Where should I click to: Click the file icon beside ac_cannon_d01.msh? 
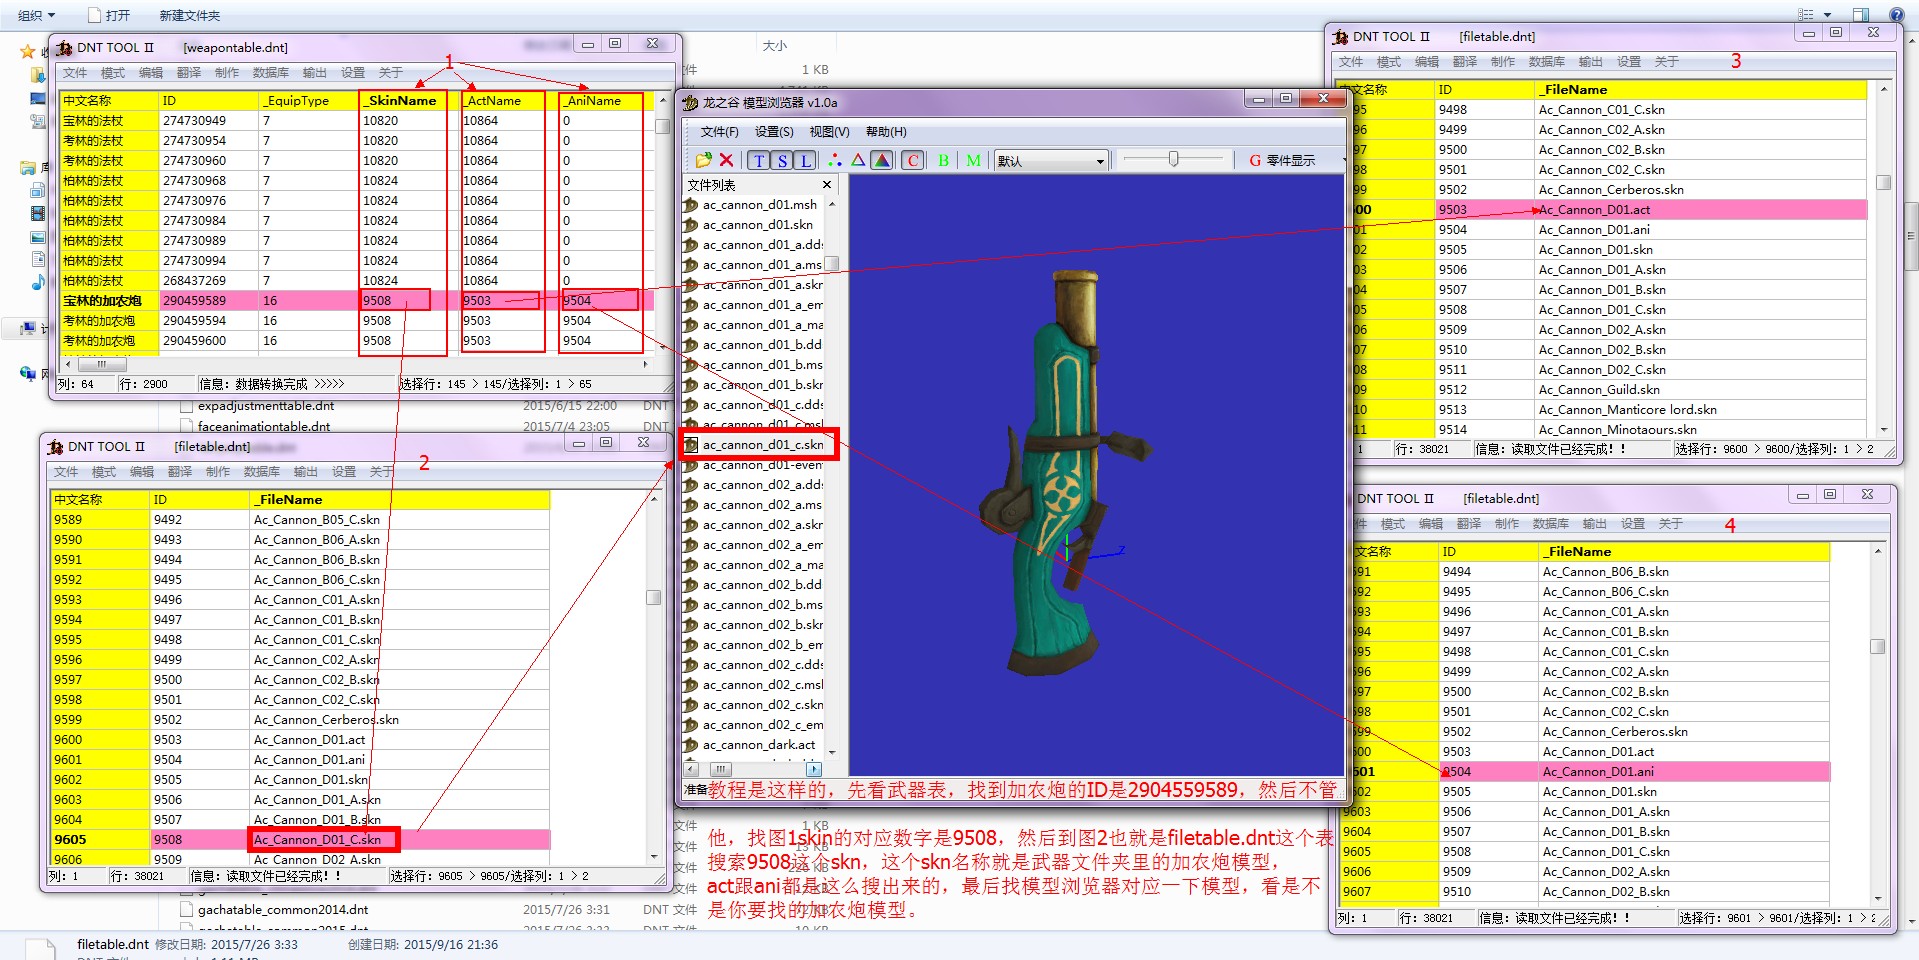[x=691, y=205]
